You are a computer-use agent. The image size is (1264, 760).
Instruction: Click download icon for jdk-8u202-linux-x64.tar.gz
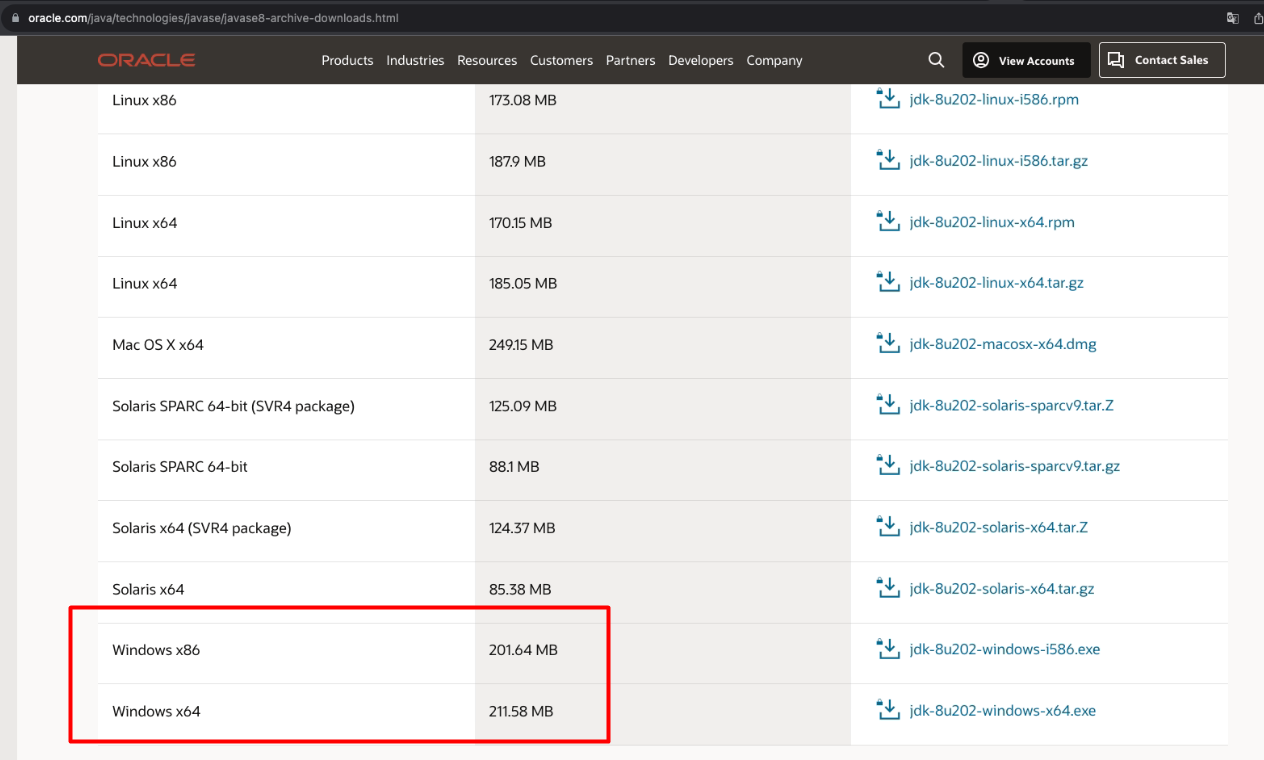click(x=888, y=282)
